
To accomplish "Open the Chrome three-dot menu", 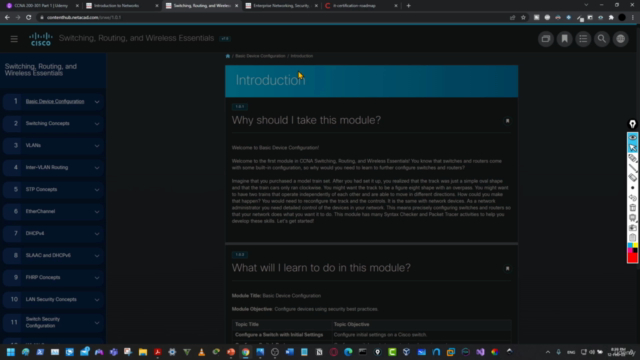I will point(633,18).
